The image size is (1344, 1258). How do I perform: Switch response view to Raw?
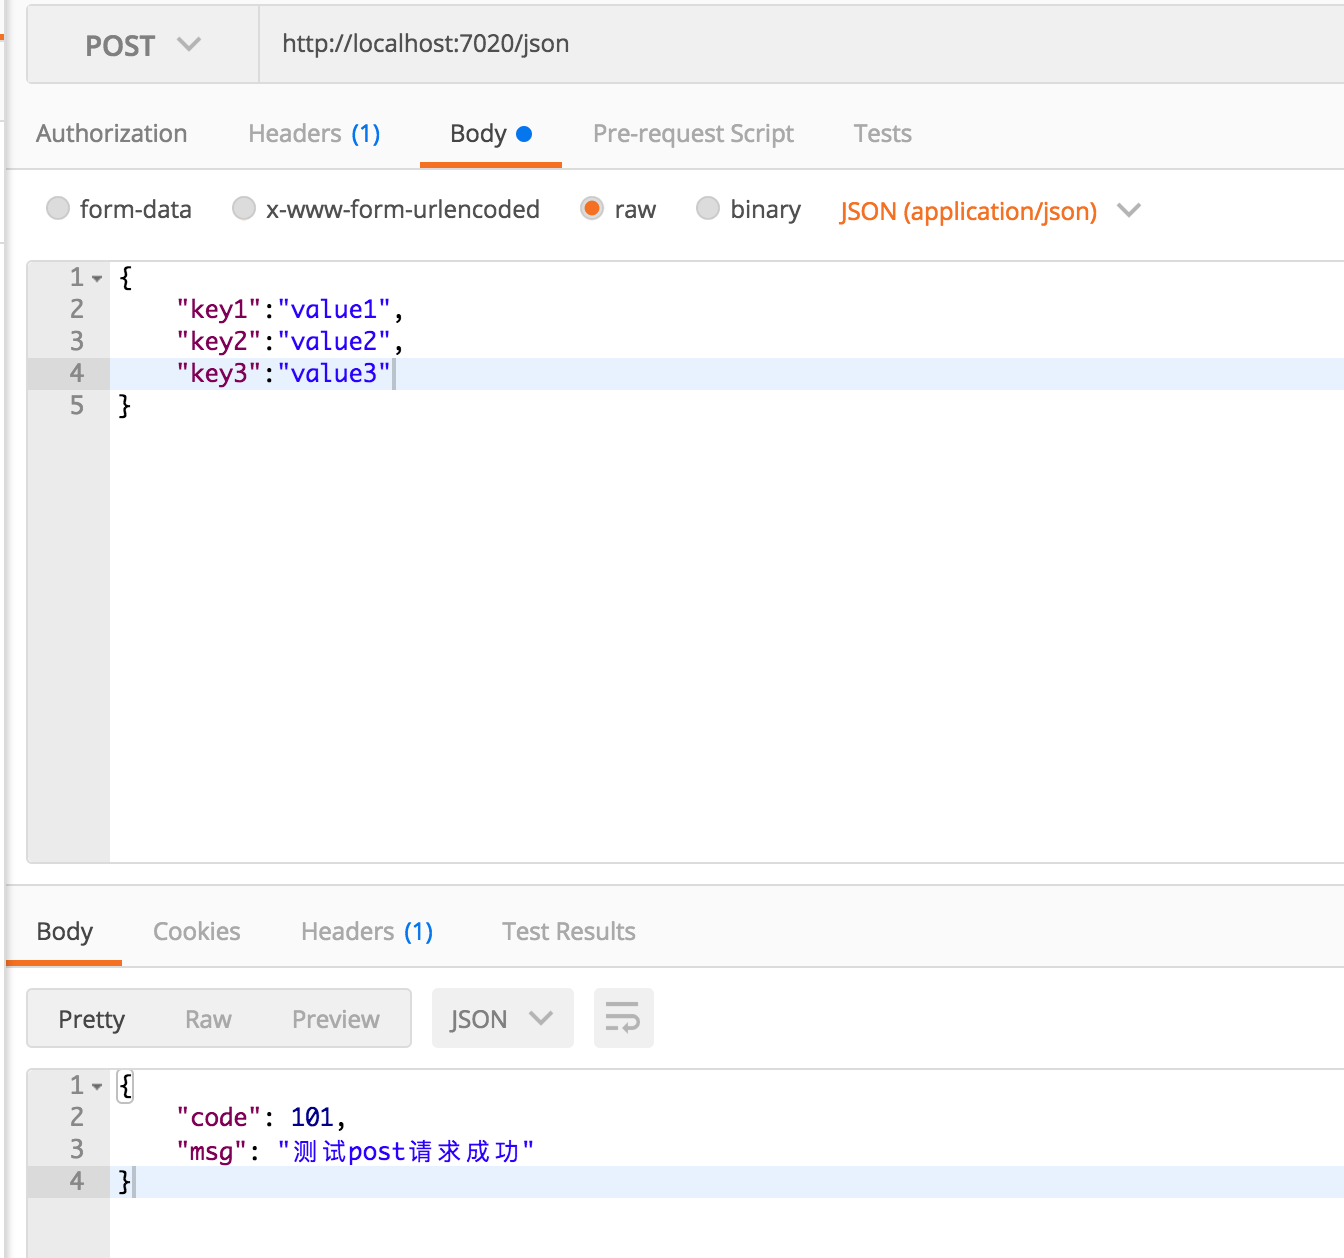coord(208,1019)
